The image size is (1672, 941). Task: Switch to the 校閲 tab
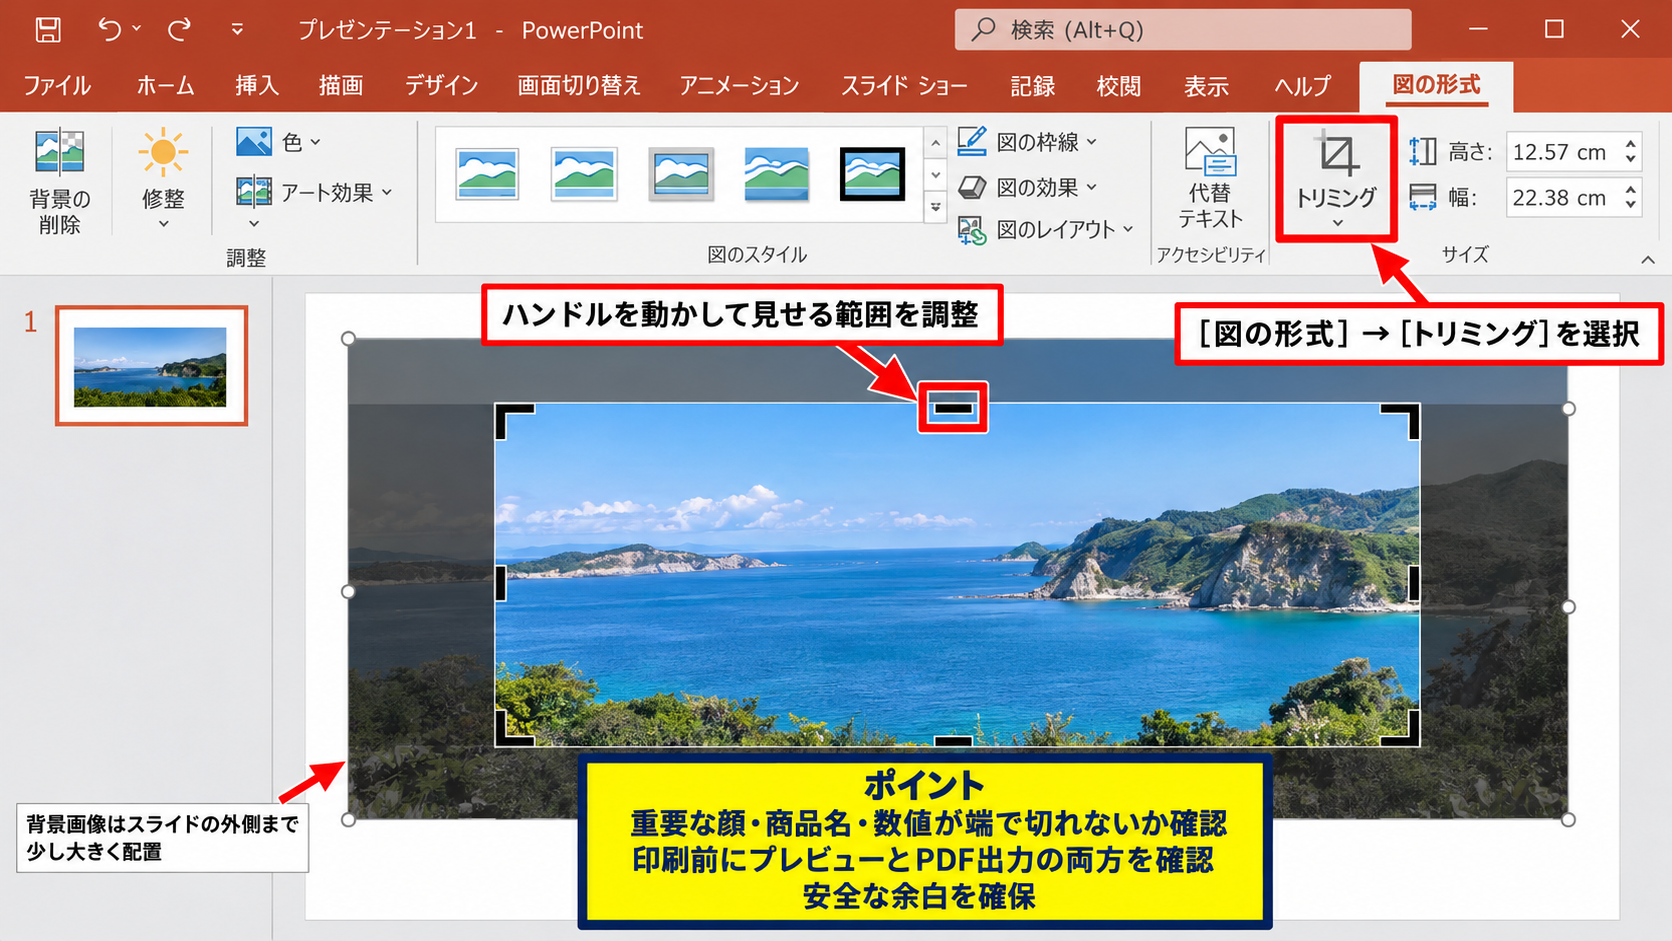pos(1118,86)
